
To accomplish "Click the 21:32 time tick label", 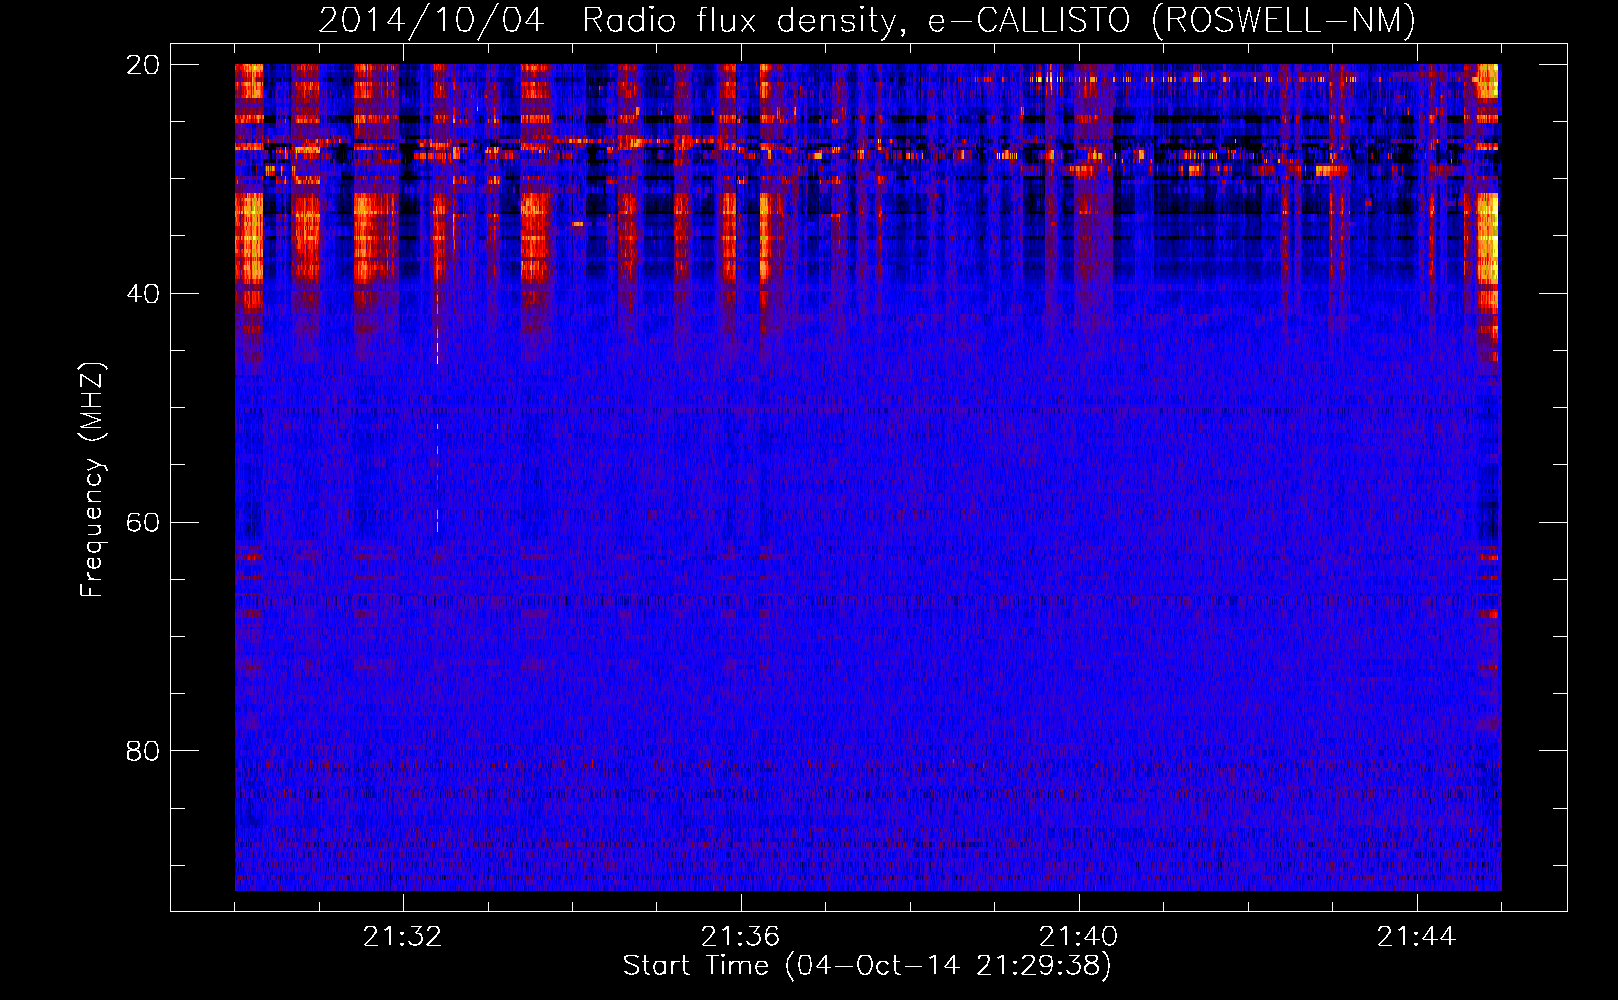I will coord(403,937).
